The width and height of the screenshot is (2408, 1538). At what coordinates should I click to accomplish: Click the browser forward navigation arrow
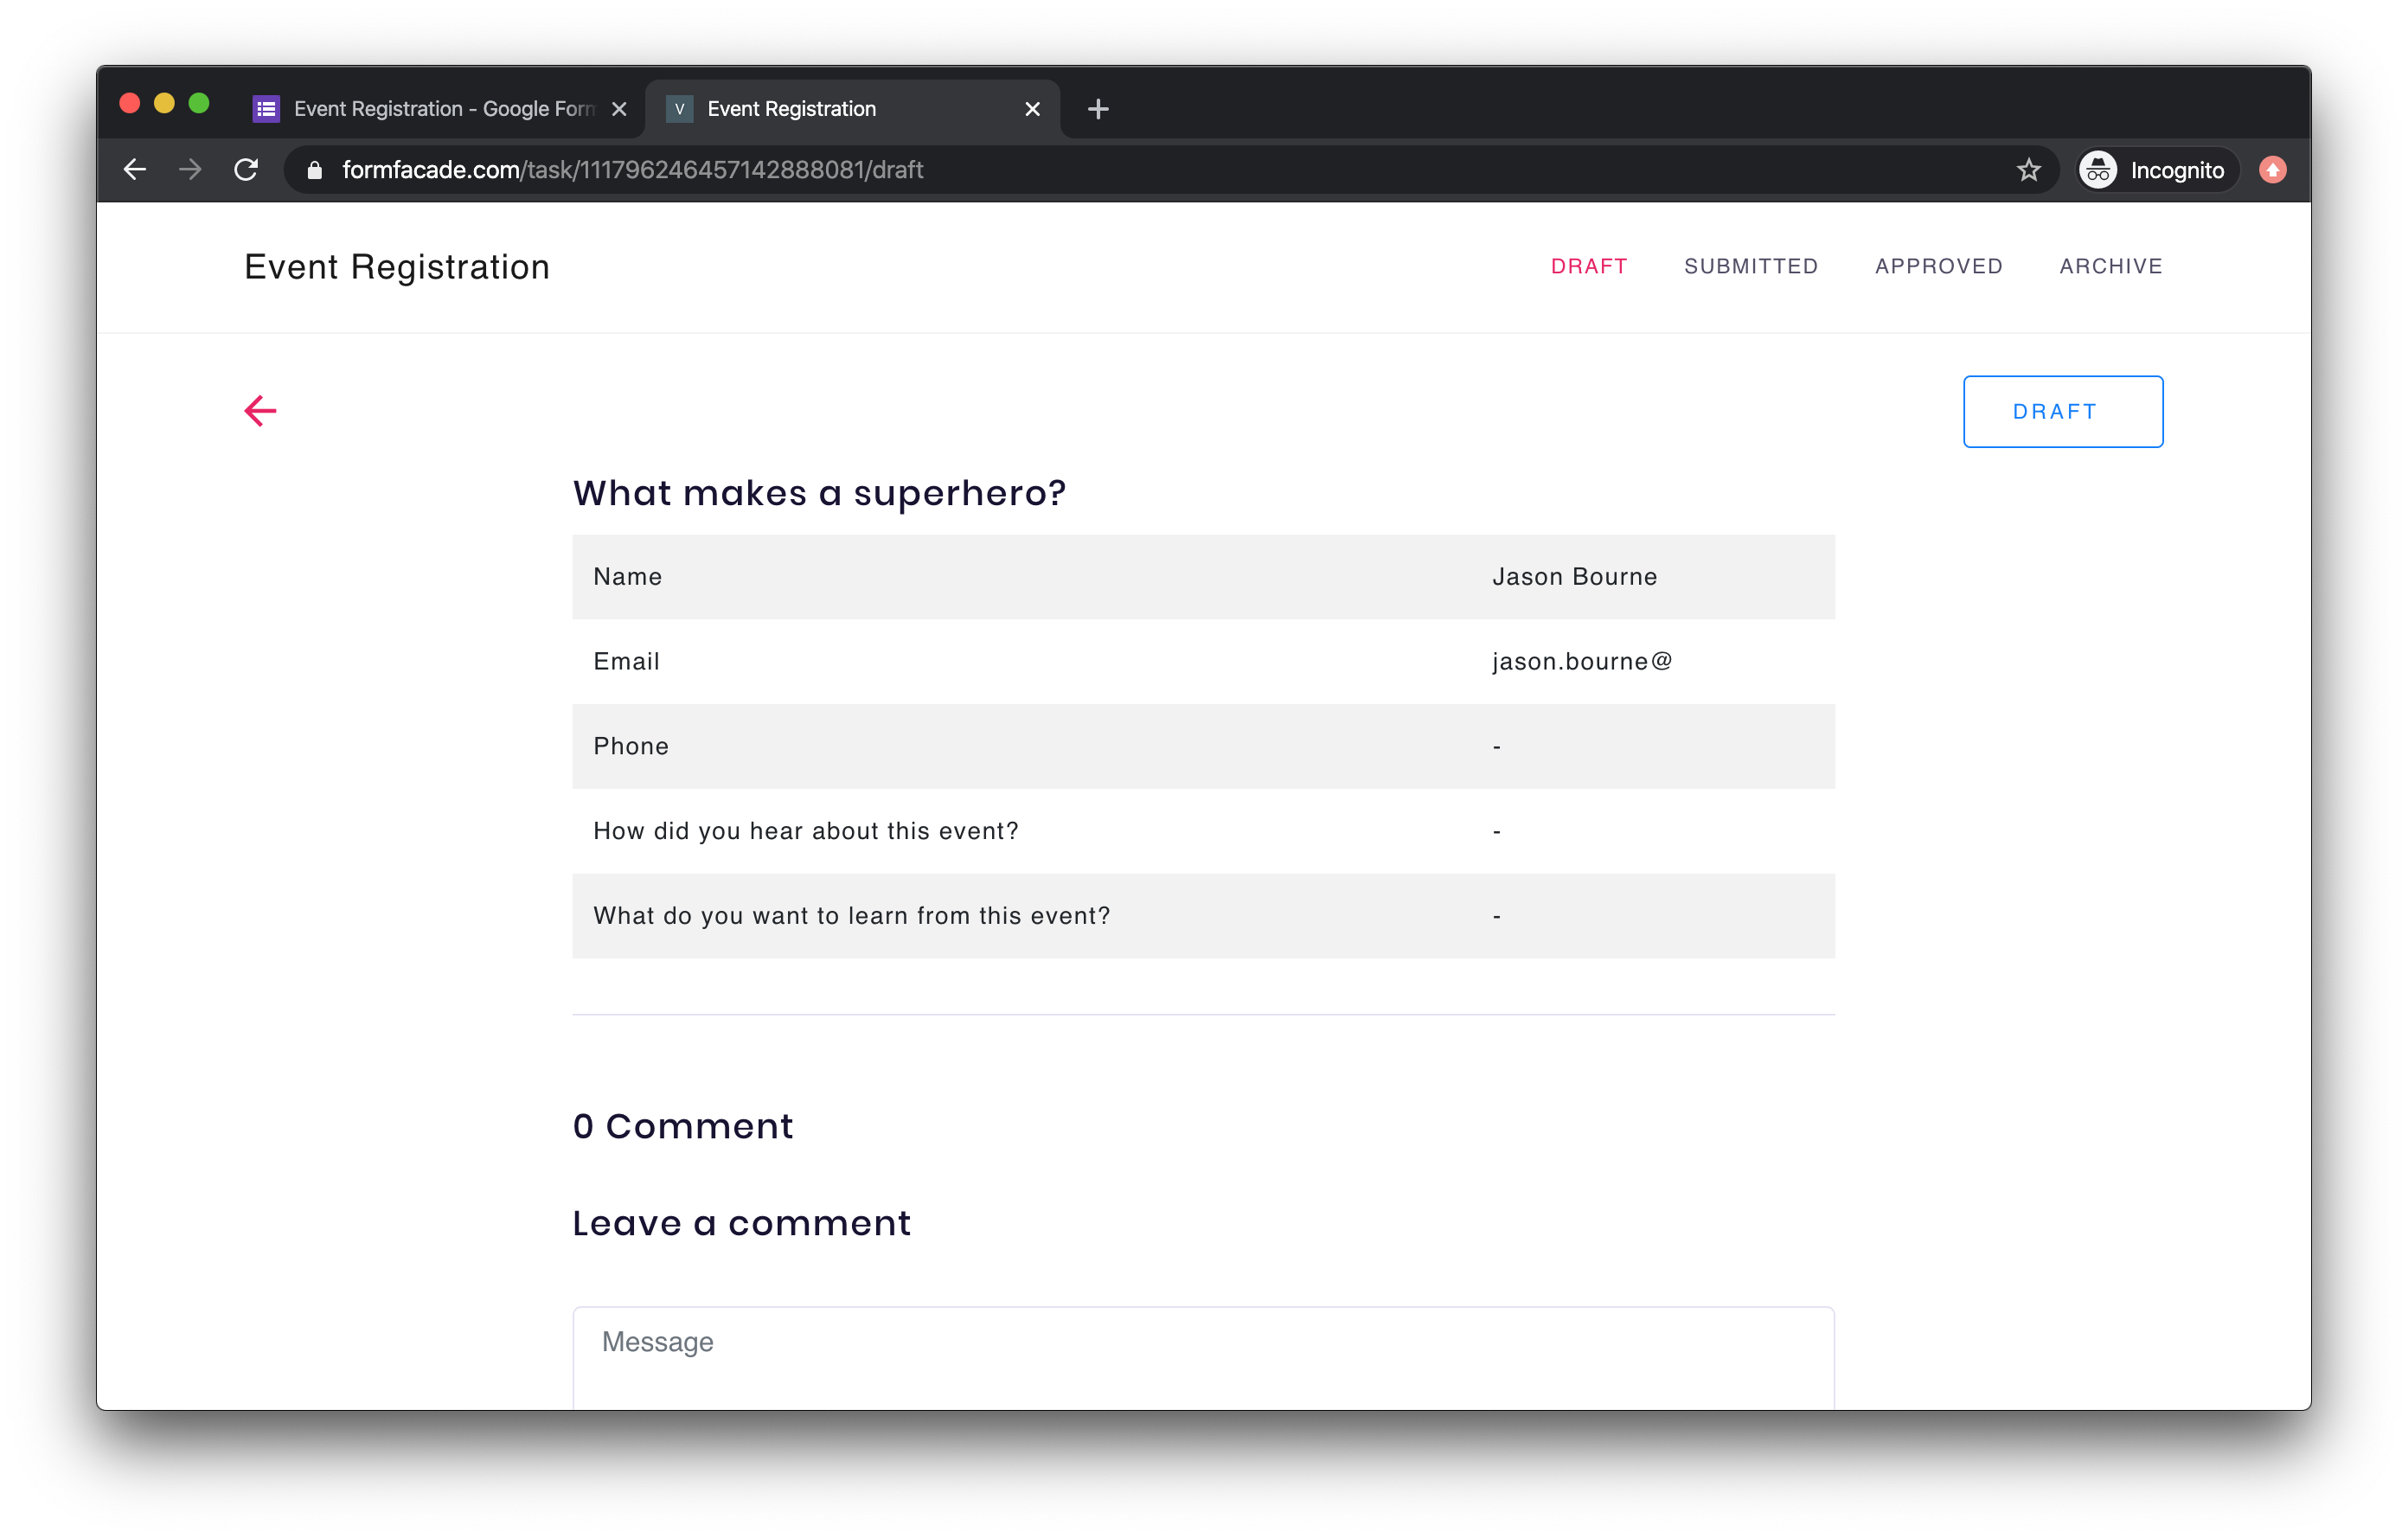pyautogui.click(x=189, y=169)
